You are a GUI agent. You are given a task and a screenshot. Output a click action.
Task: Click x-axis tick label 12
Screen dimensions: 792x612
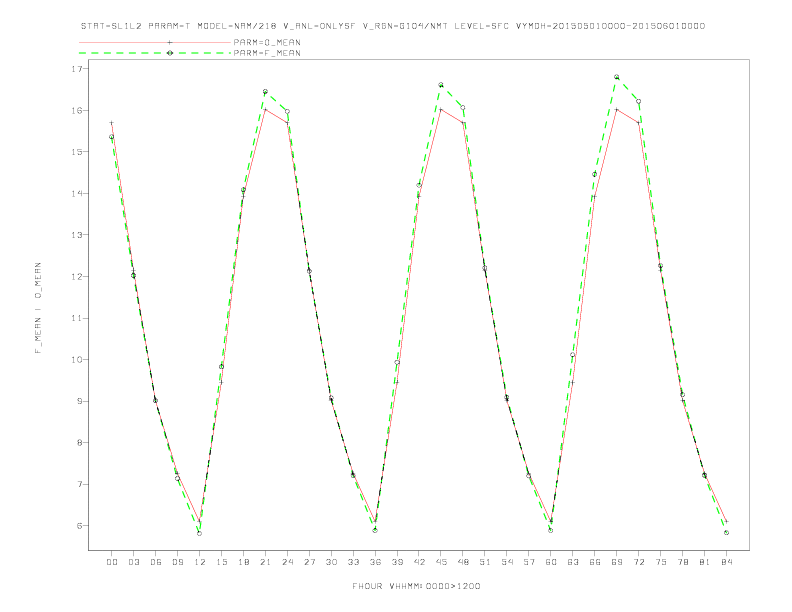200,562
